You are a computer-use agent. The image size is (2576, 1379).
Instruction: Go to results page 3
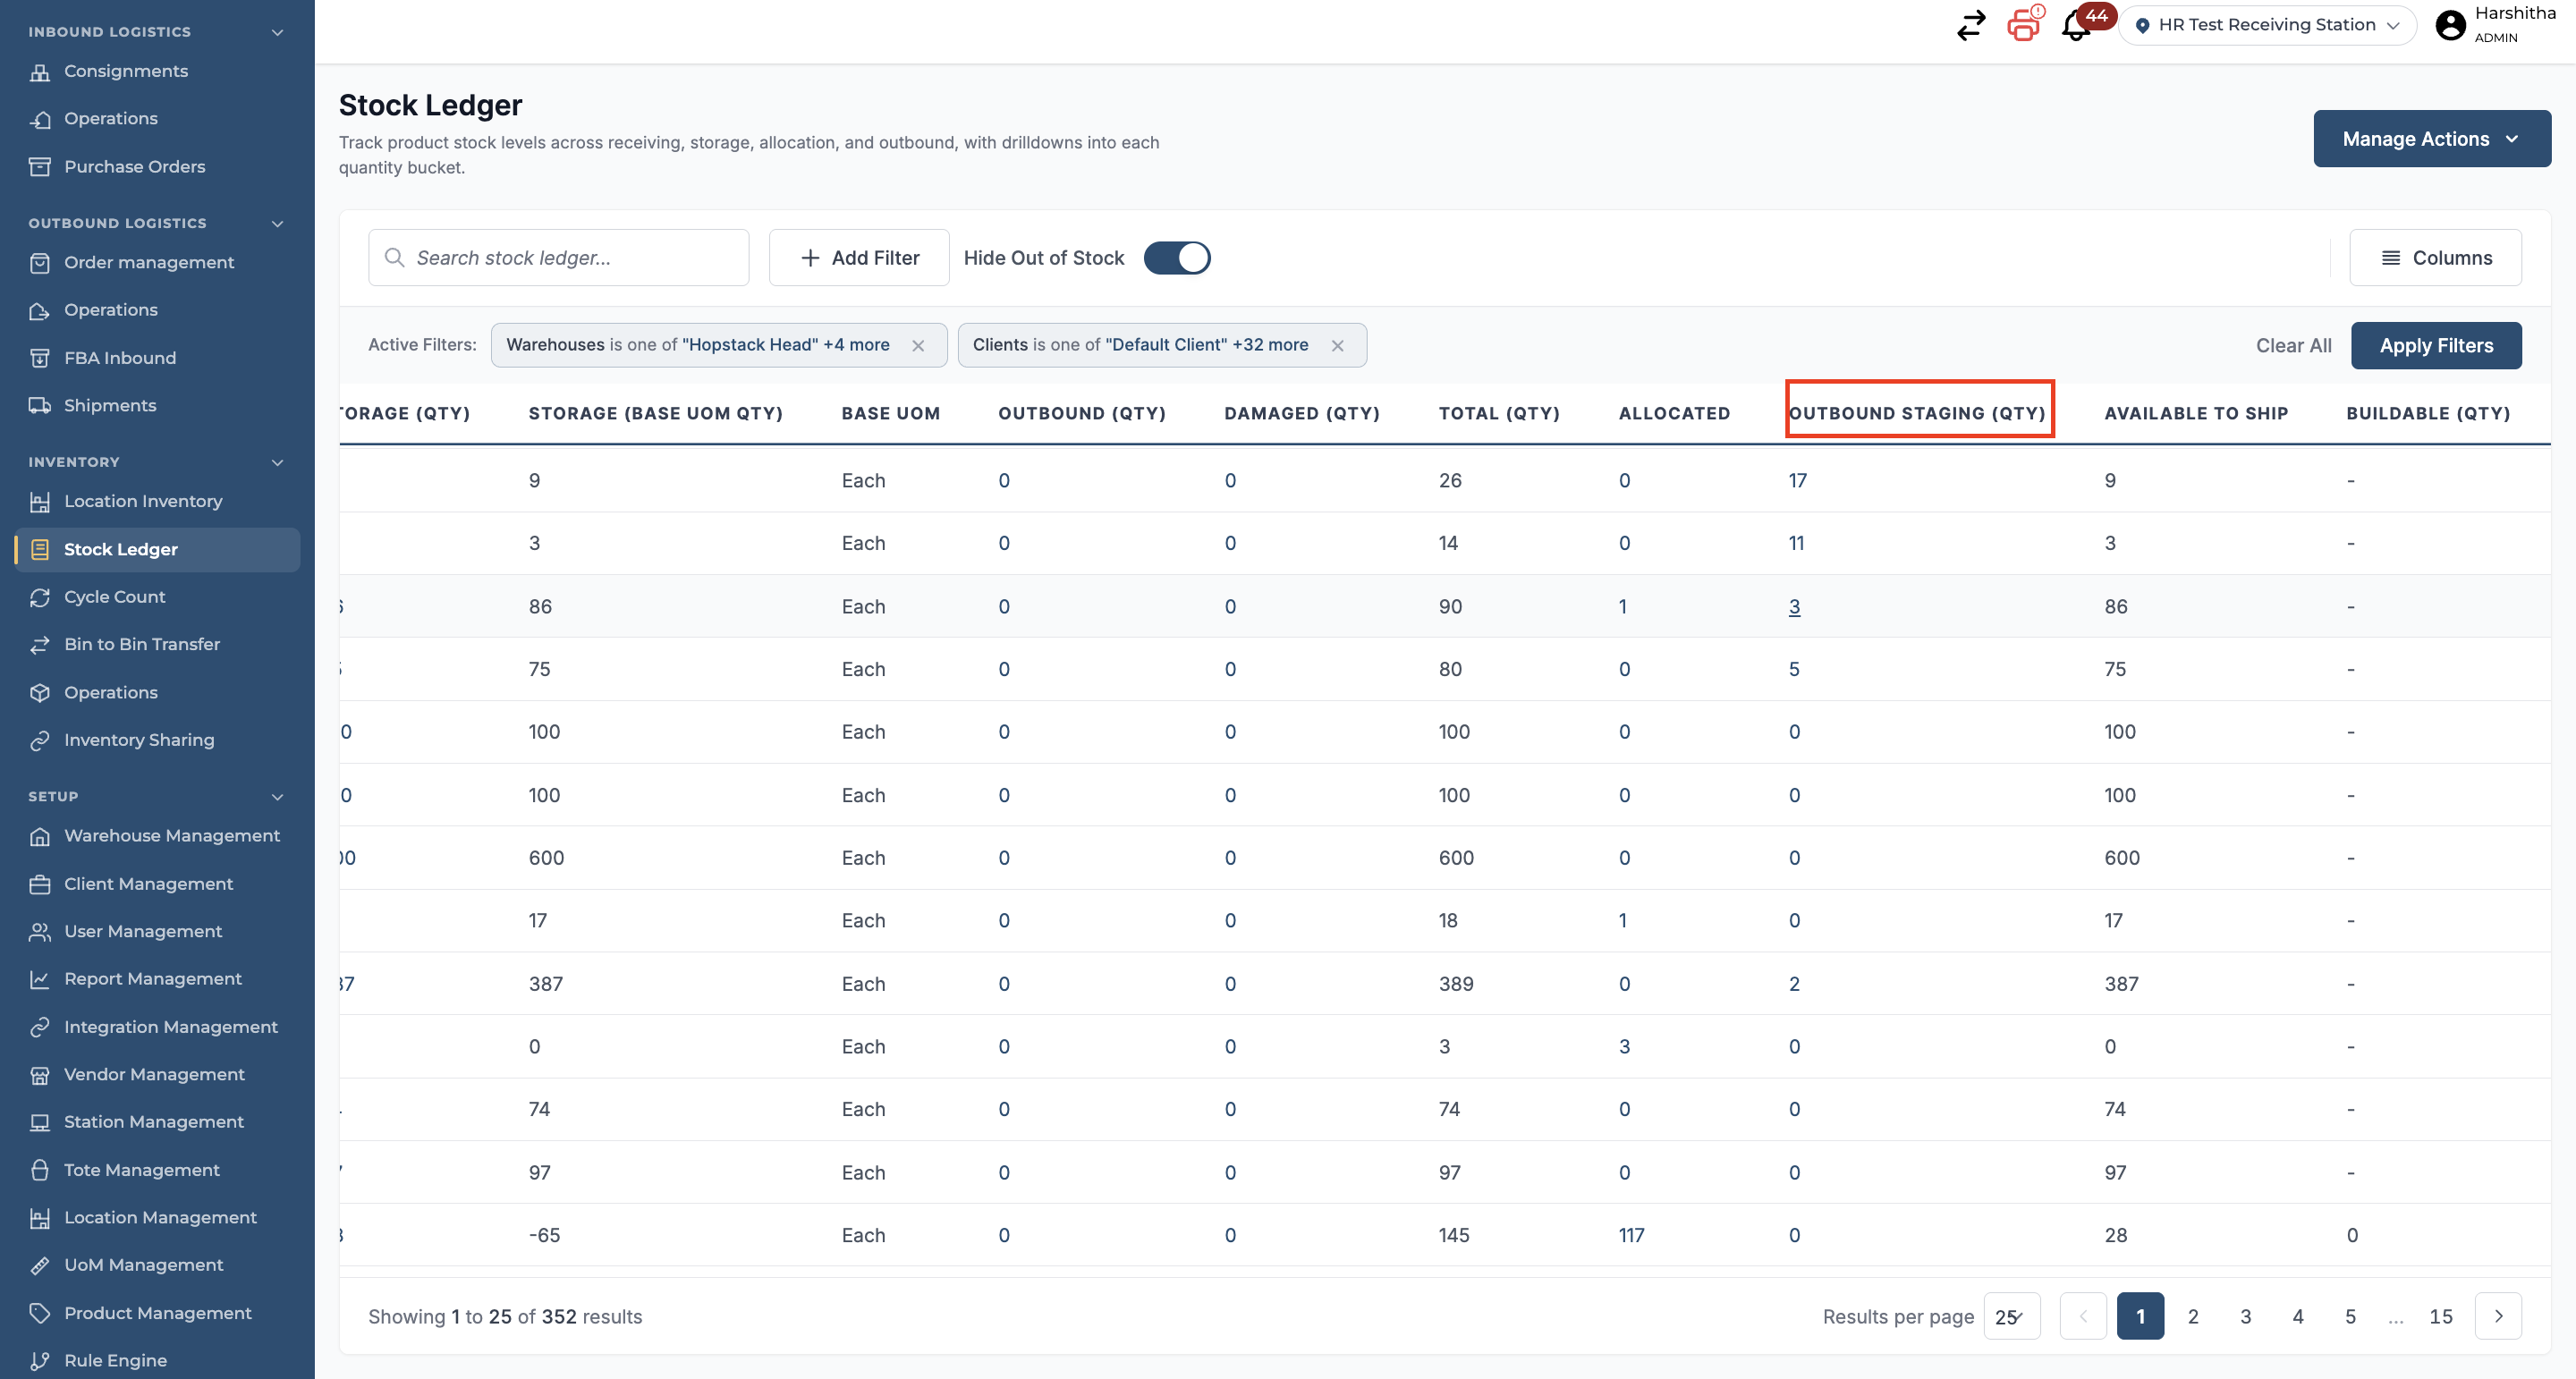tap(2245, 1316)
